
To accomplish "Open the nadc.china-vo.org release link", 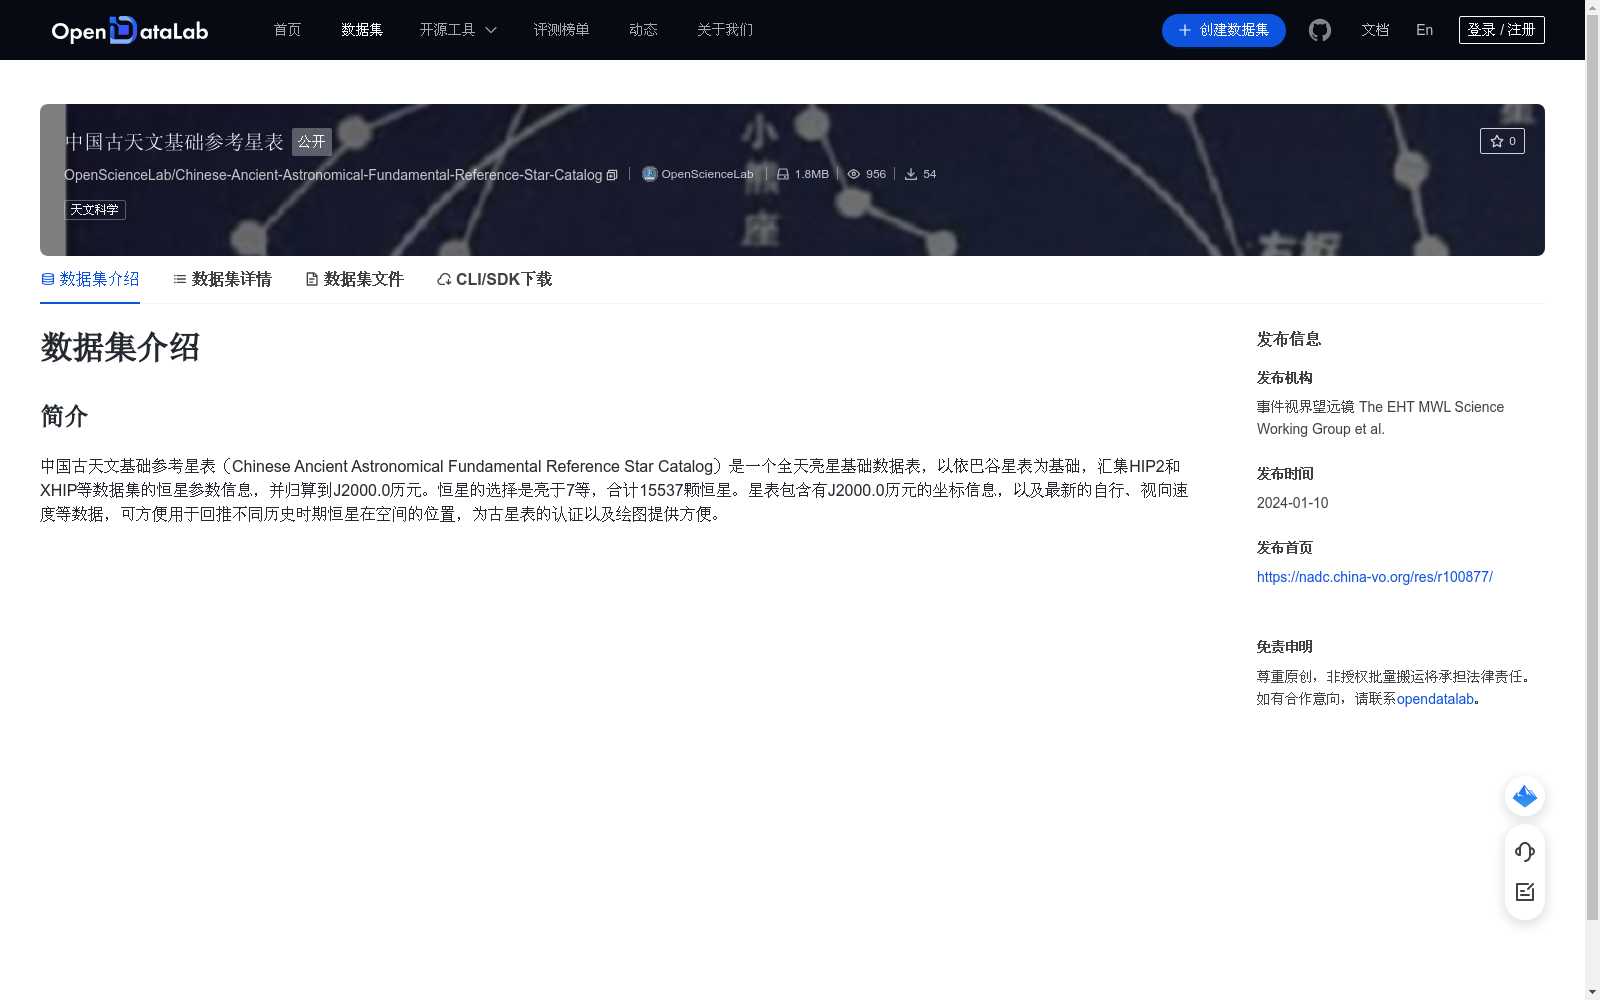I will click(x=1374, y=577).
